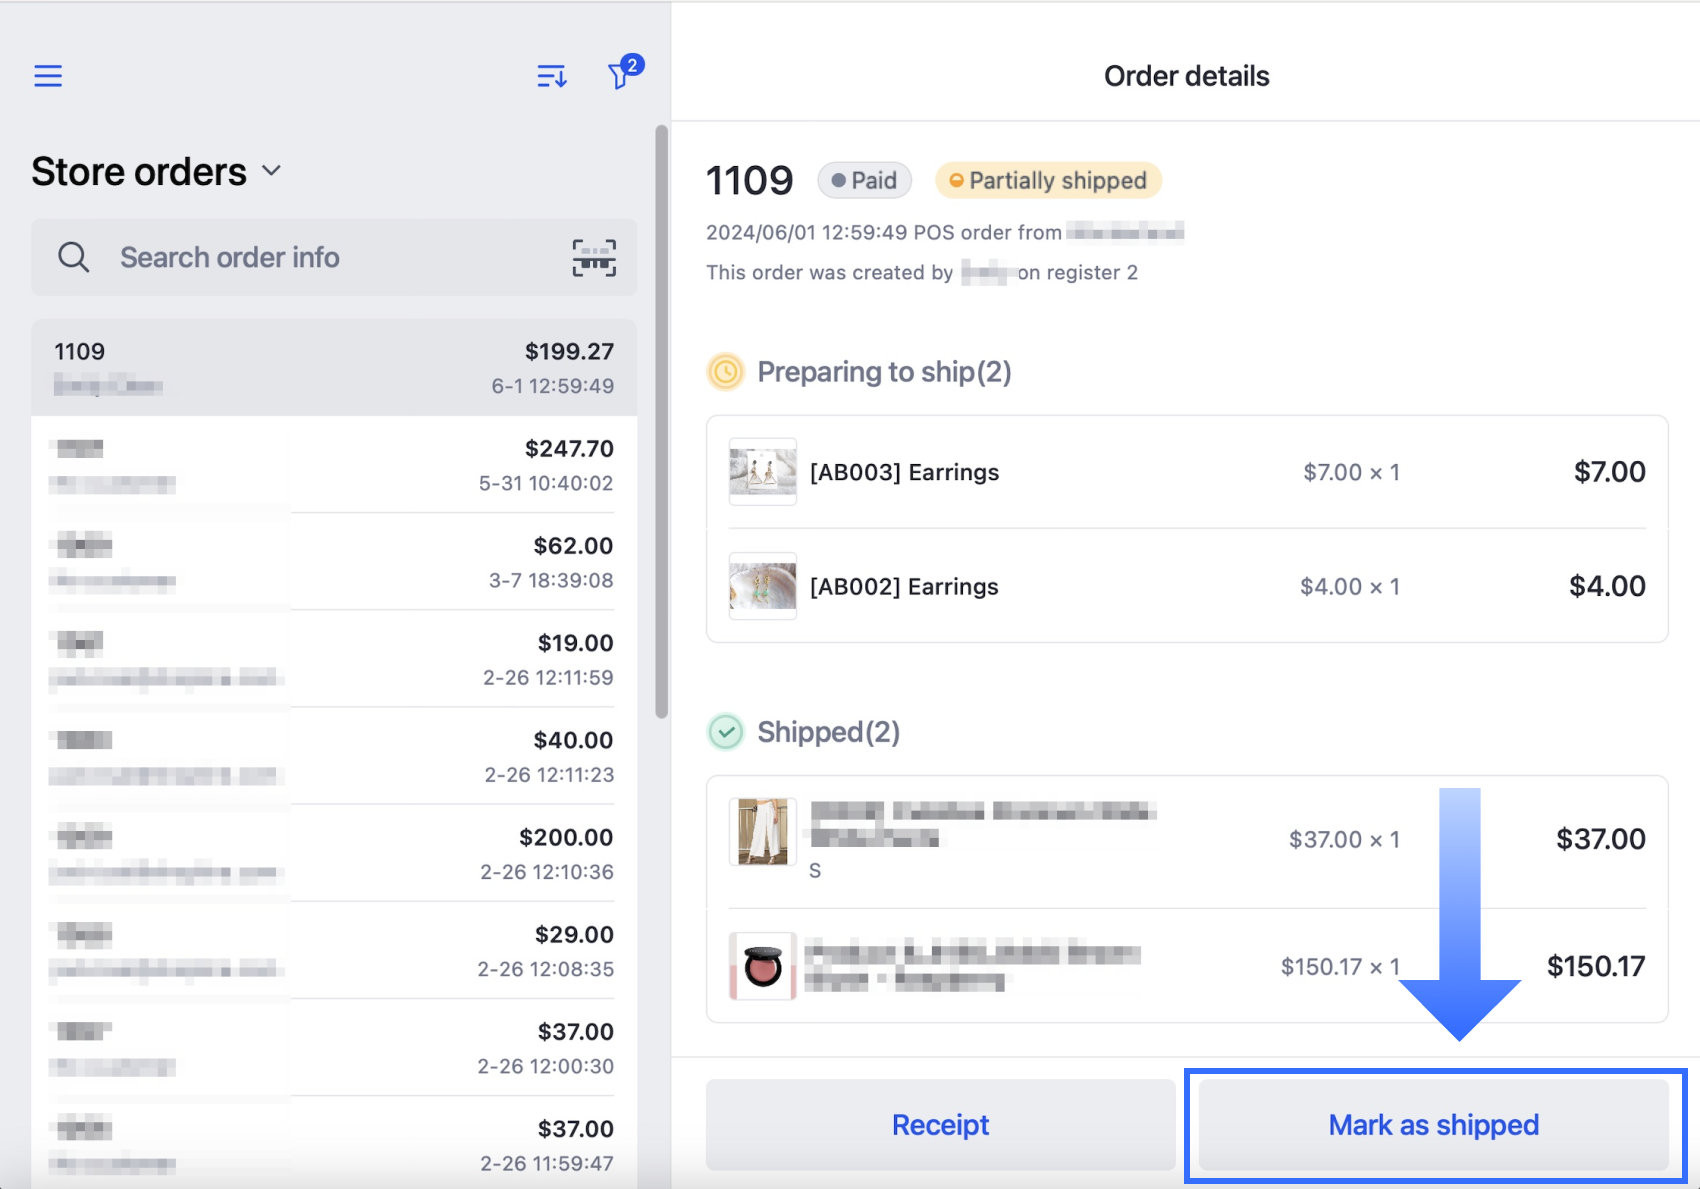Click the [AB002] Earrings item name
This screenshot has width=1700, height=1189.
pyautogui.click(x=904, y=586)
